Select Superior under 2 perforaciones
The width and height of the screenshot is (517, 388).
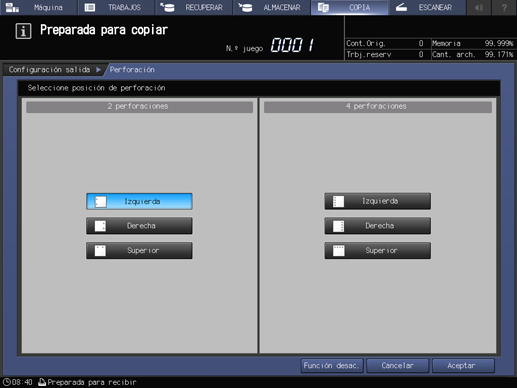coord(139,250)
